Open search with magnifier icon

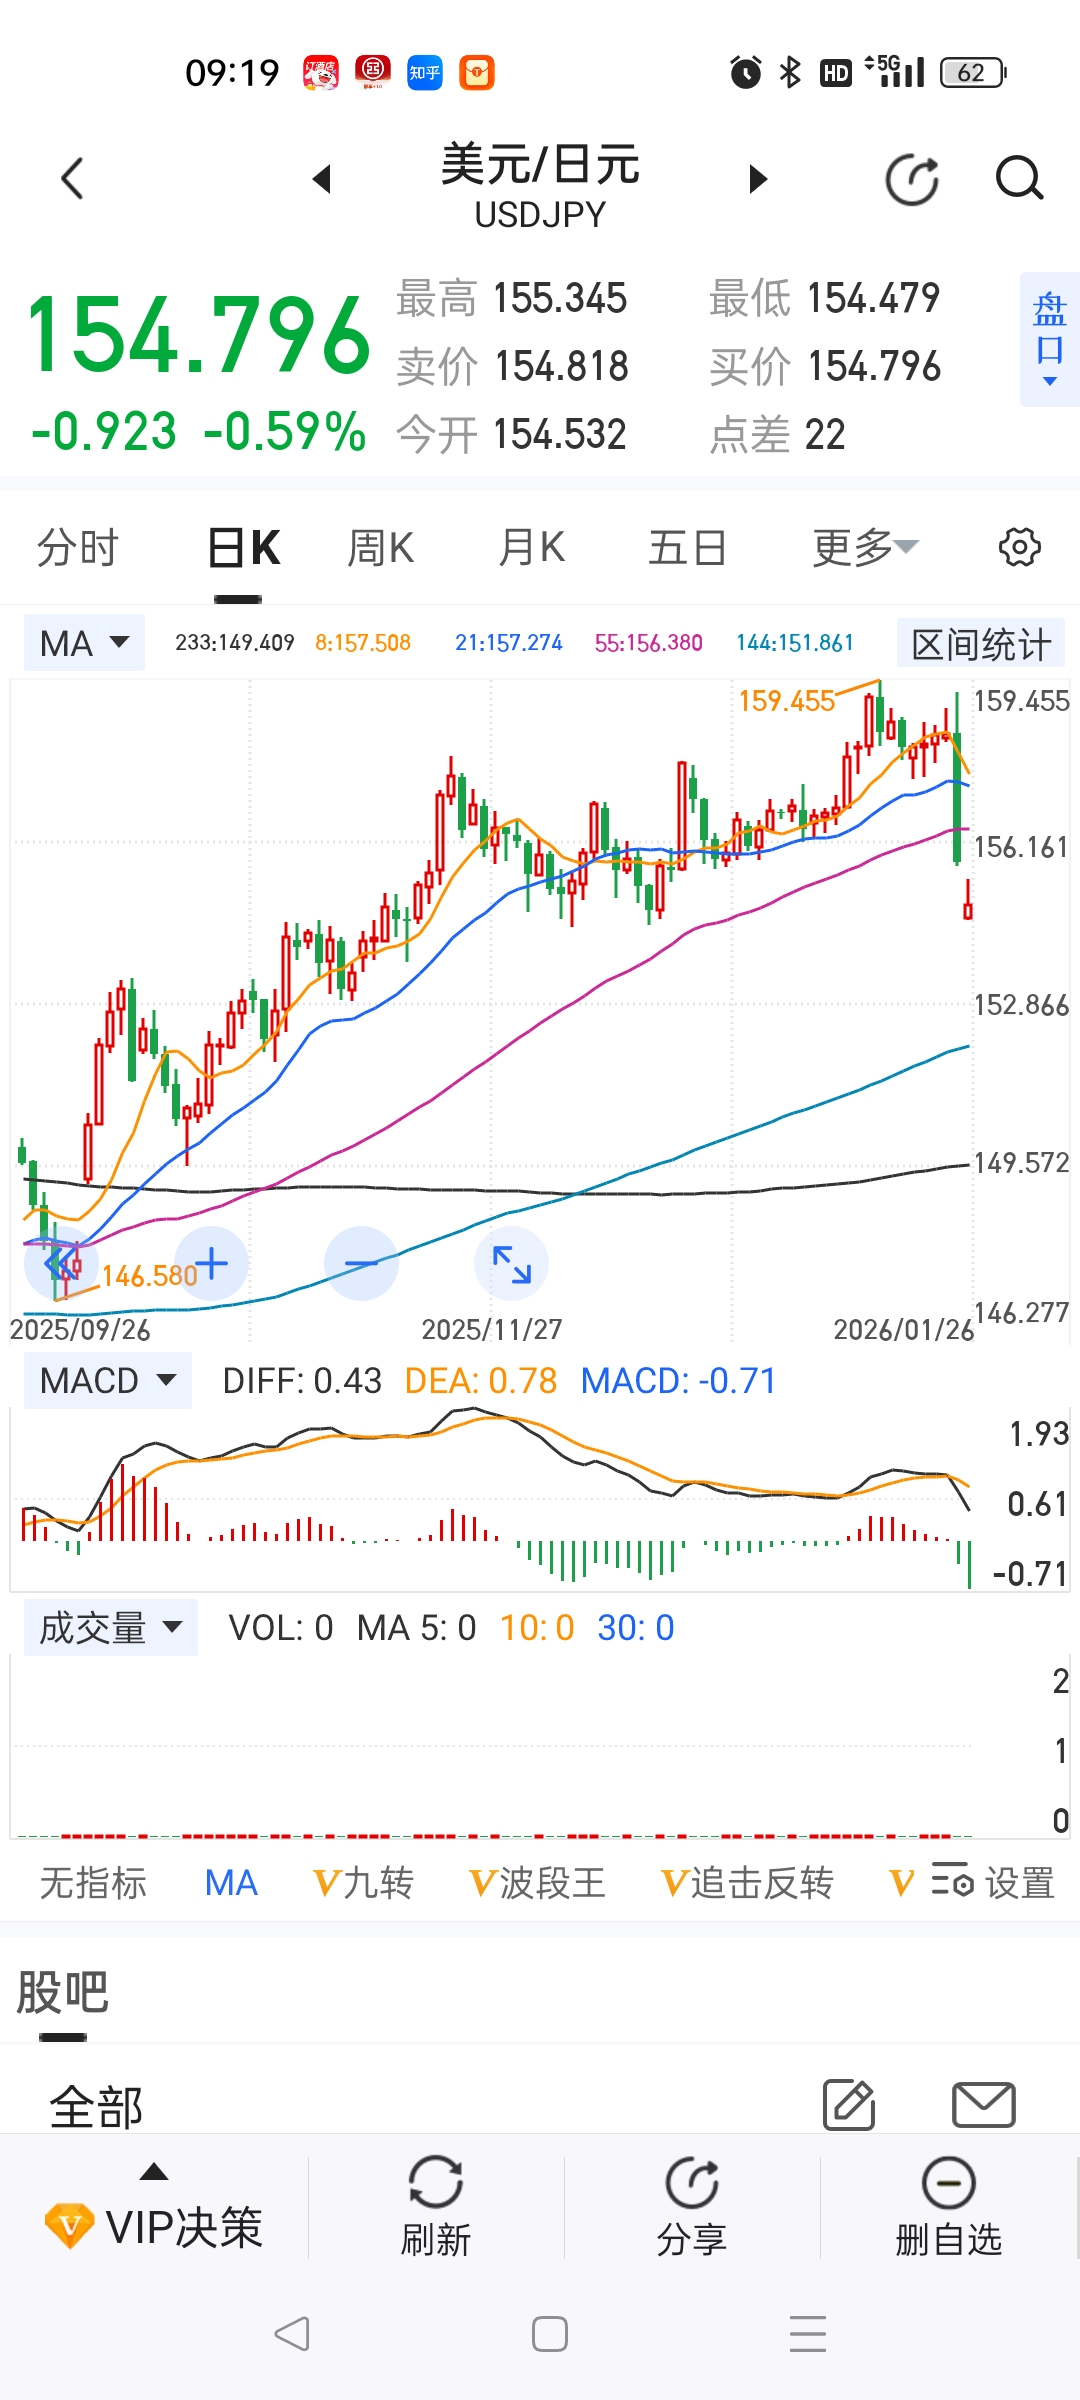coord(1019,180)
